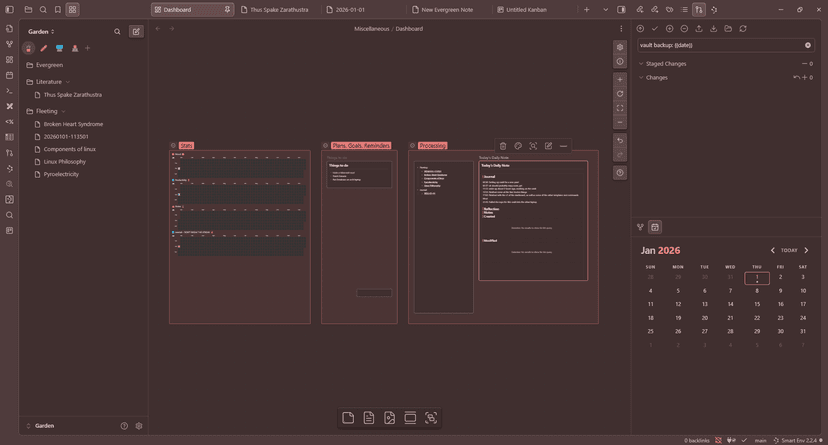Toggle the left sidebar collapse icon
Screen dimensions: 828x445
click(x=9, y=9)
